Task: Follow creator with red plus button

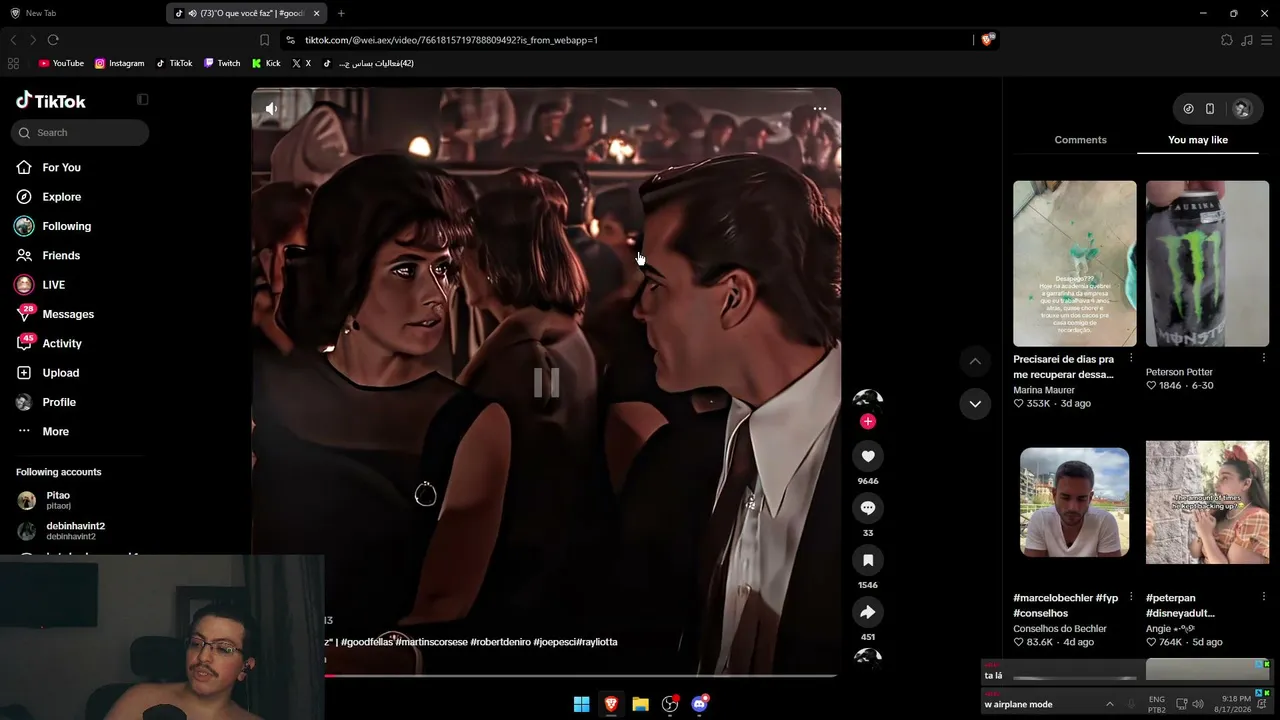Action: [868, 421]
